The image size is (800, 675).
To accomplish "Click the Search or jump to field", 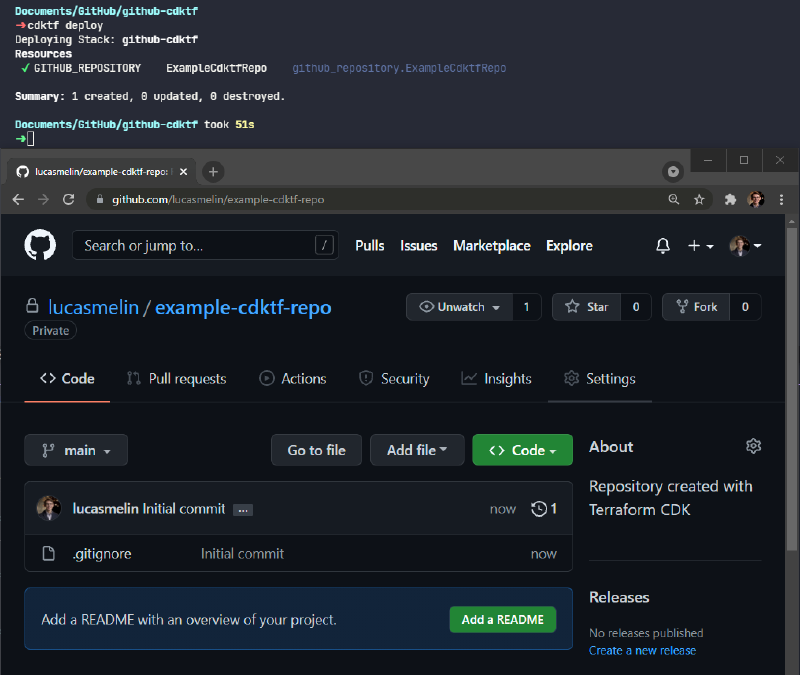I will [x=205, y=245].
